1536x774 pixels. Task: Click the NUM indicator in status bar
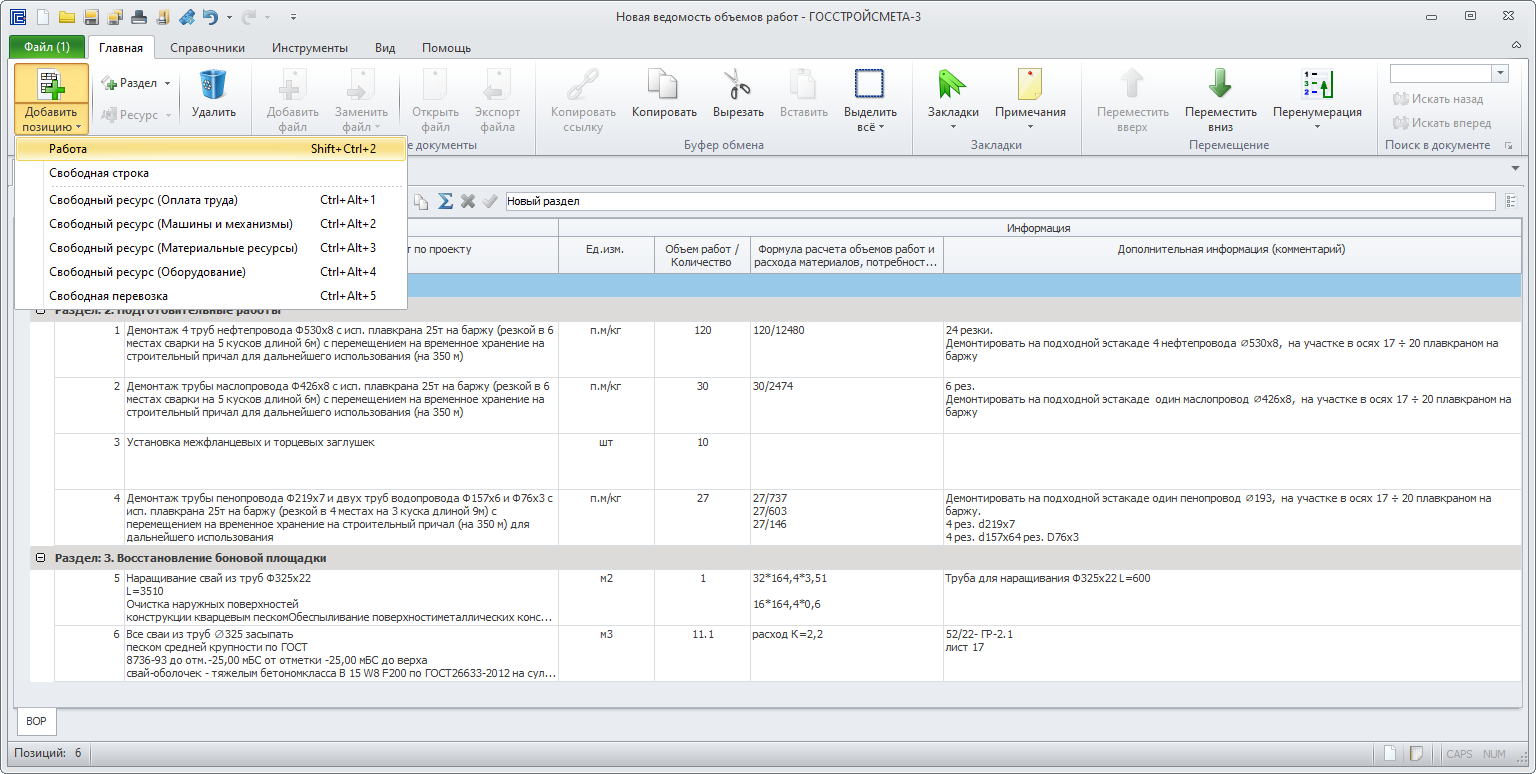[x=1493, y=754]
